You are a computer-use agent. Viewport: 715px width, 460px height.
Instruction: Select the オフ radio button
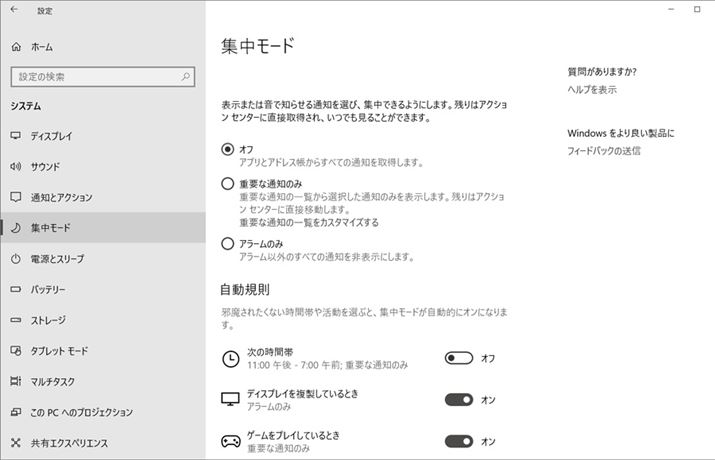click(228, 149)
